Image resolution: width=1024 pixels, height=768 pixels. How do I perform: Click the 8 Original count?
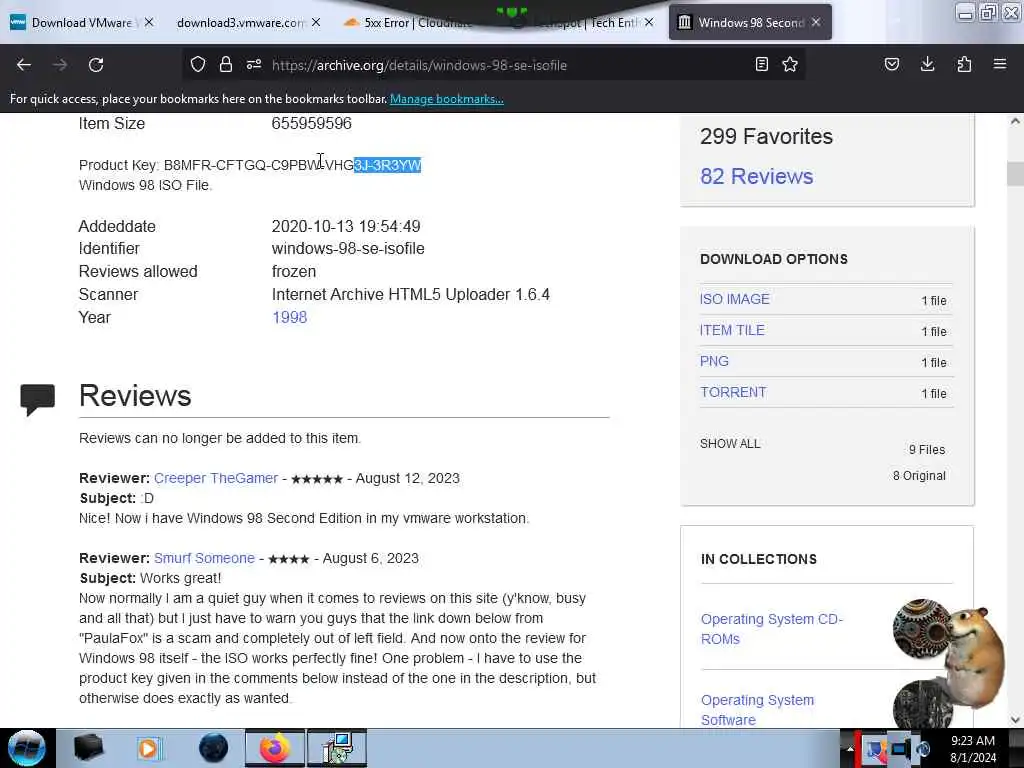[x=920, y=475]
